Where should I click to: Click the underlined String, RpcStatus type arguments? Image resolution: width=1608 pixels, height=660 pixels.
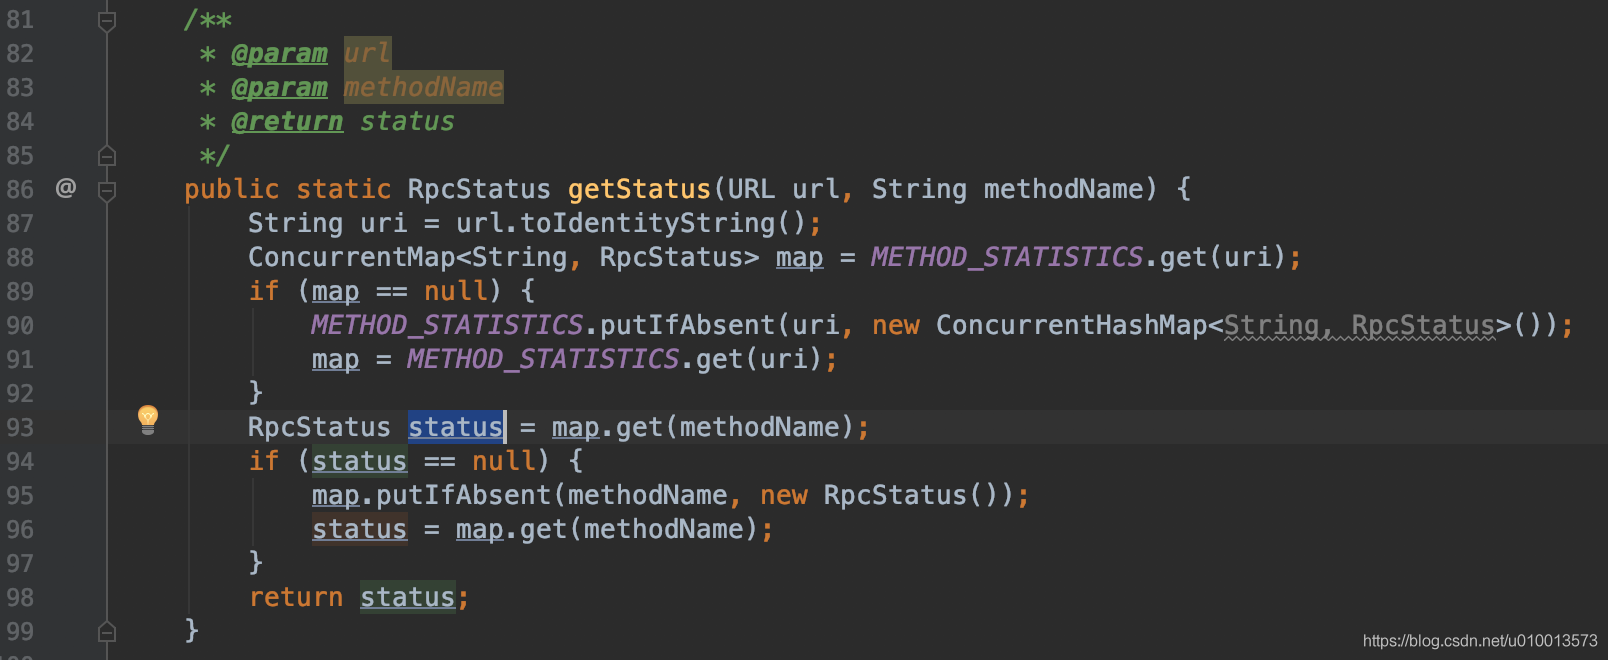(1360, 325)
